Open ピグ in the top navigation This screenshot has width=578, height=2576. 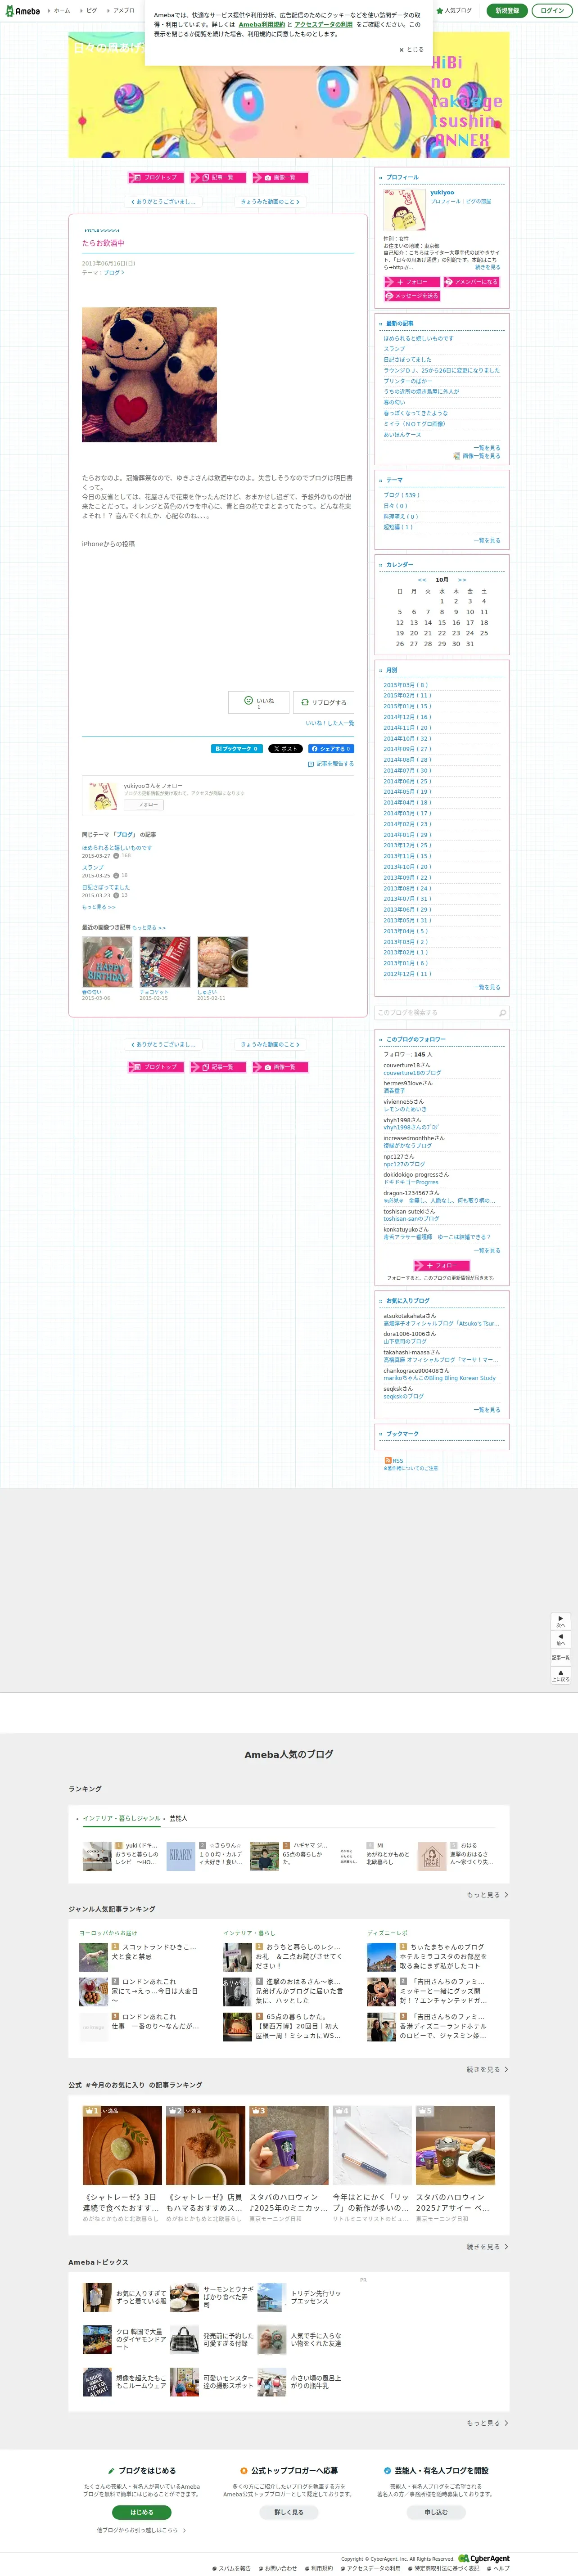(92, 11)
